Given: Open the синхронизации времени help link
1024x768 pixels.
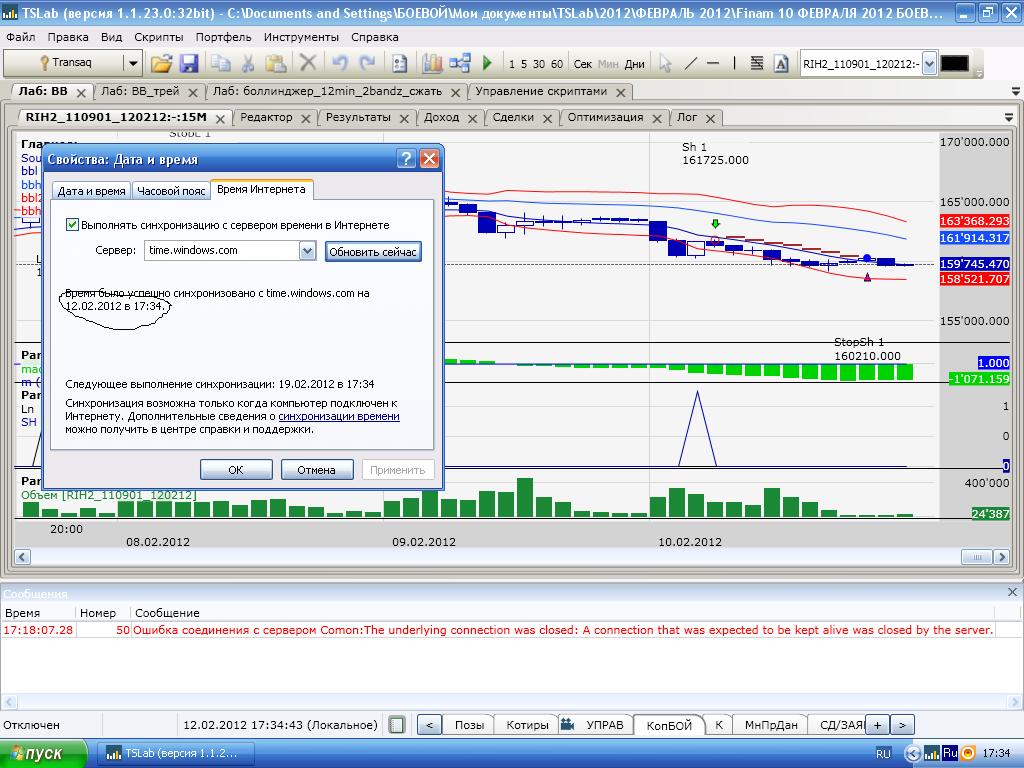Looking at the screenshot, I should 338,416.
